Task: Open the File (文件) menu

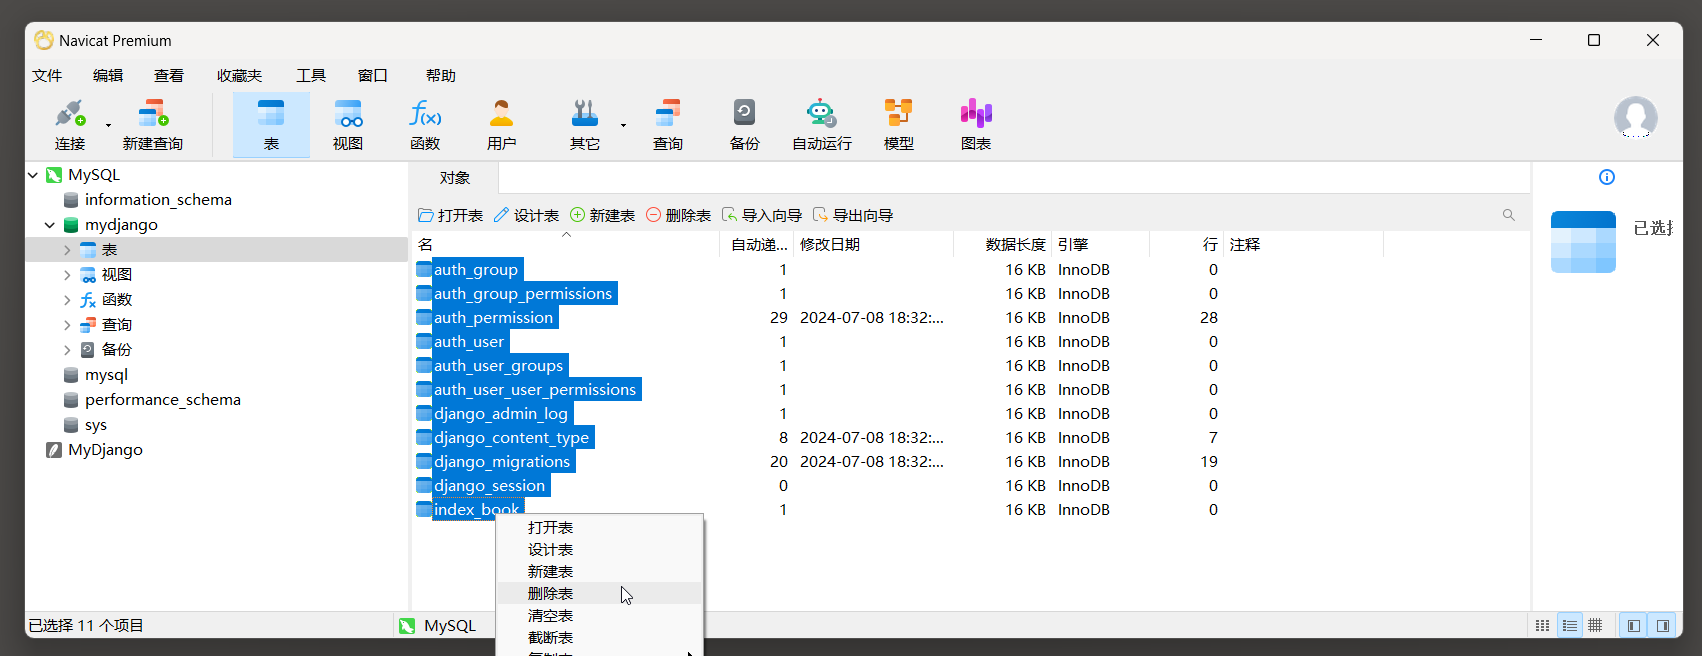Action: click(47, 75)
